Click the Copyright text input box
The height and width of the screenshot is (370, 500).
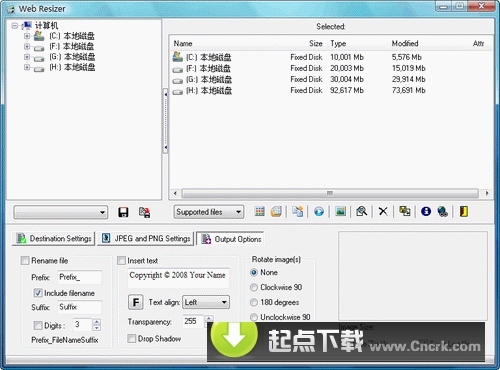(x=179, y=278)
